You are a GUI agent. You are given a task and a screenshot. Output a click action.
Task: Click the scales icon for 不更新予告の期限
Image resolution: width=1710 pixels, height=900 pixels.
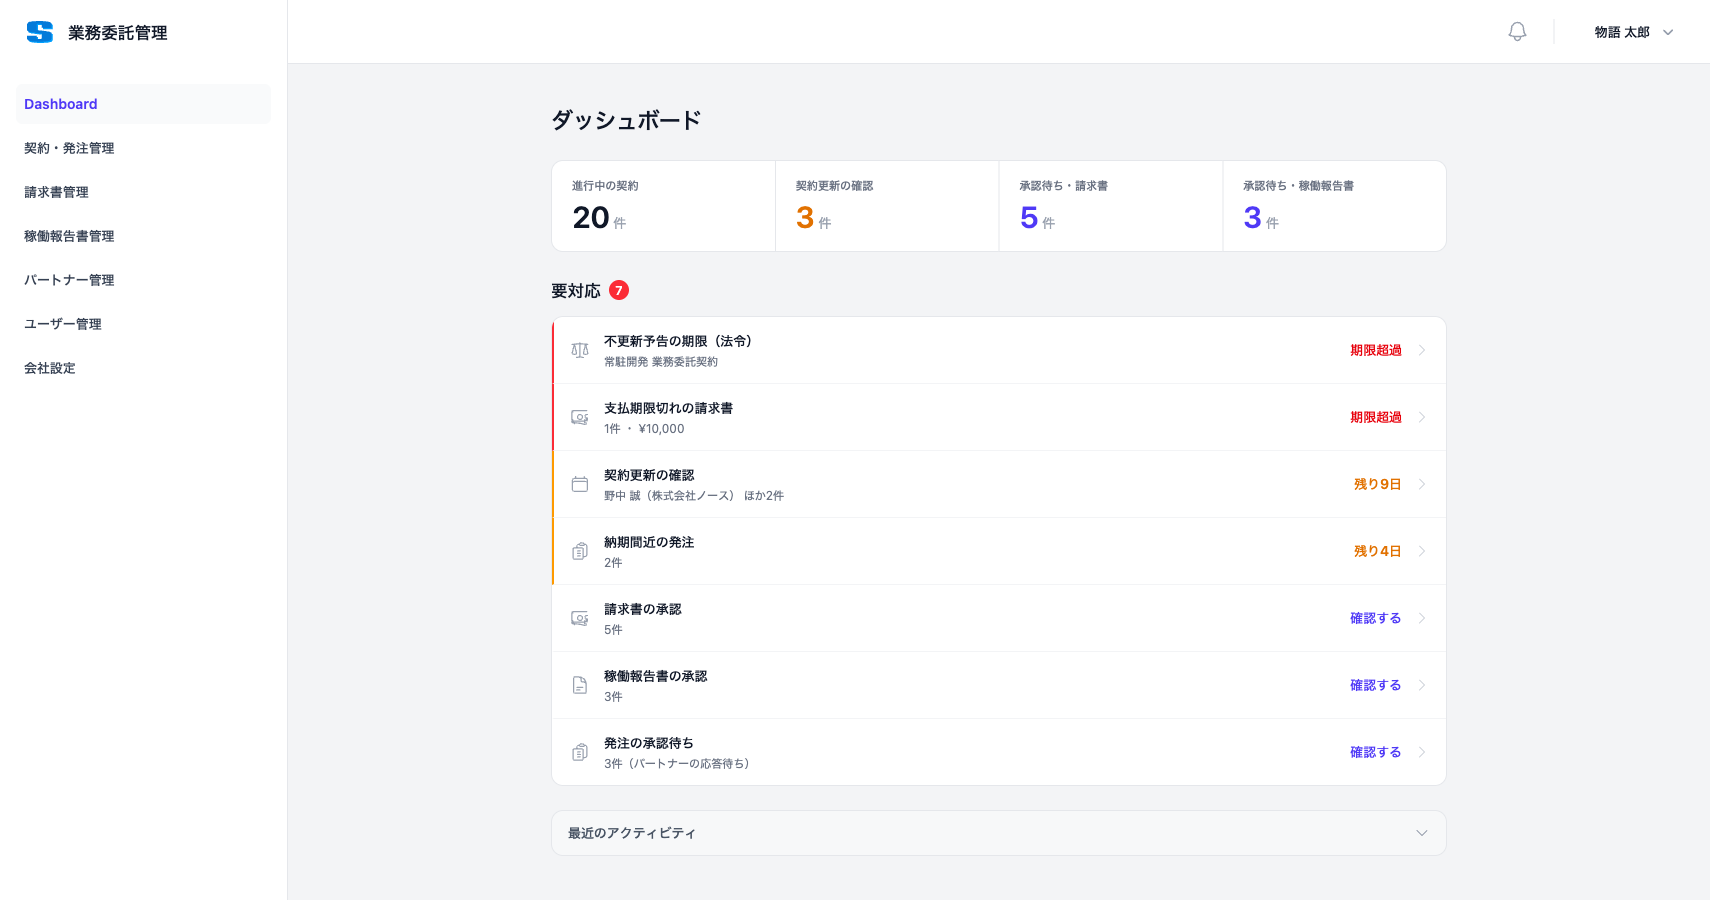(x=580, y=350)
